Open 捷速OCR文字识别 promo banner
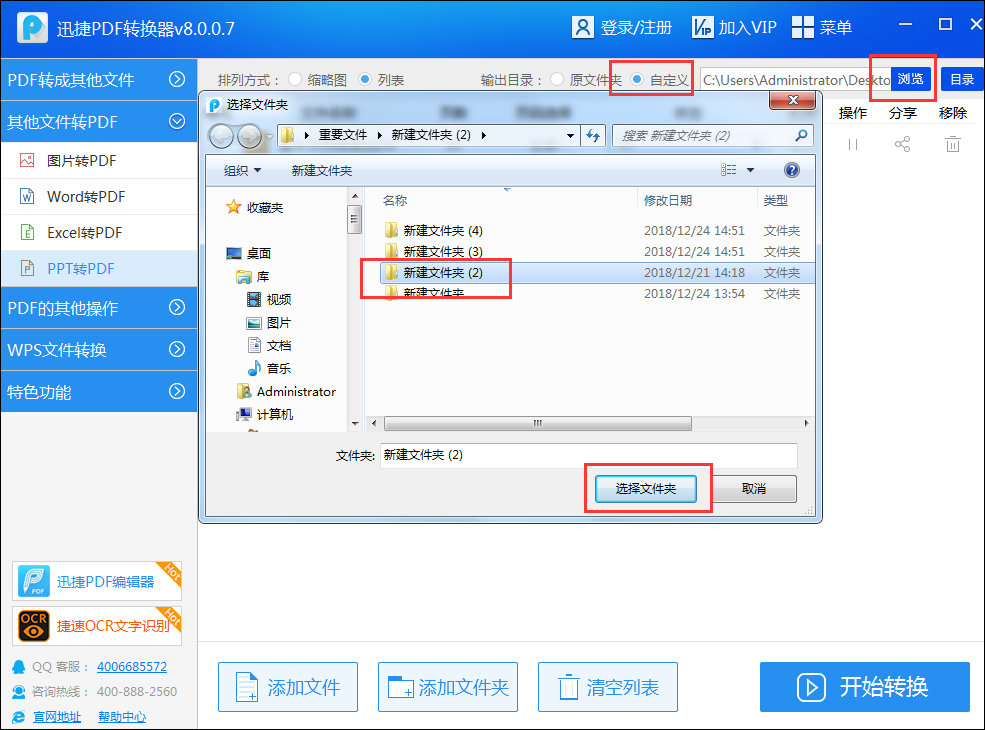 pos(97,626)
